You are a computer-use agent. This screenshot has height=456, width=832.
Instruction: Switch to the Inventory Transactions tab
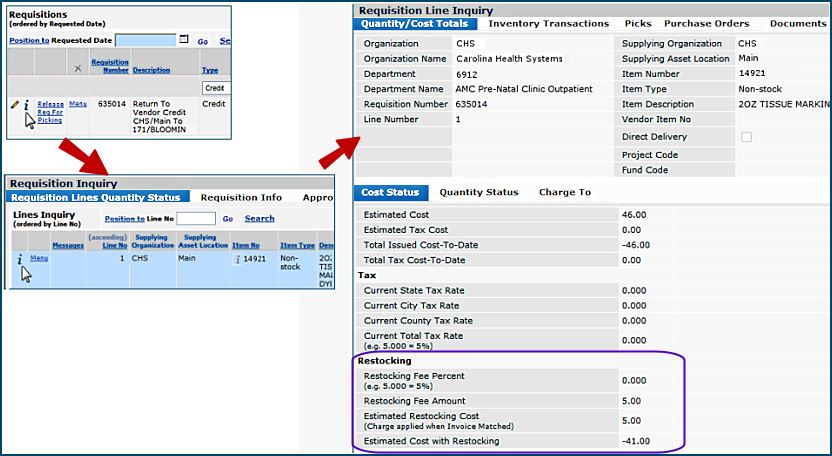(x=548, y=23)
